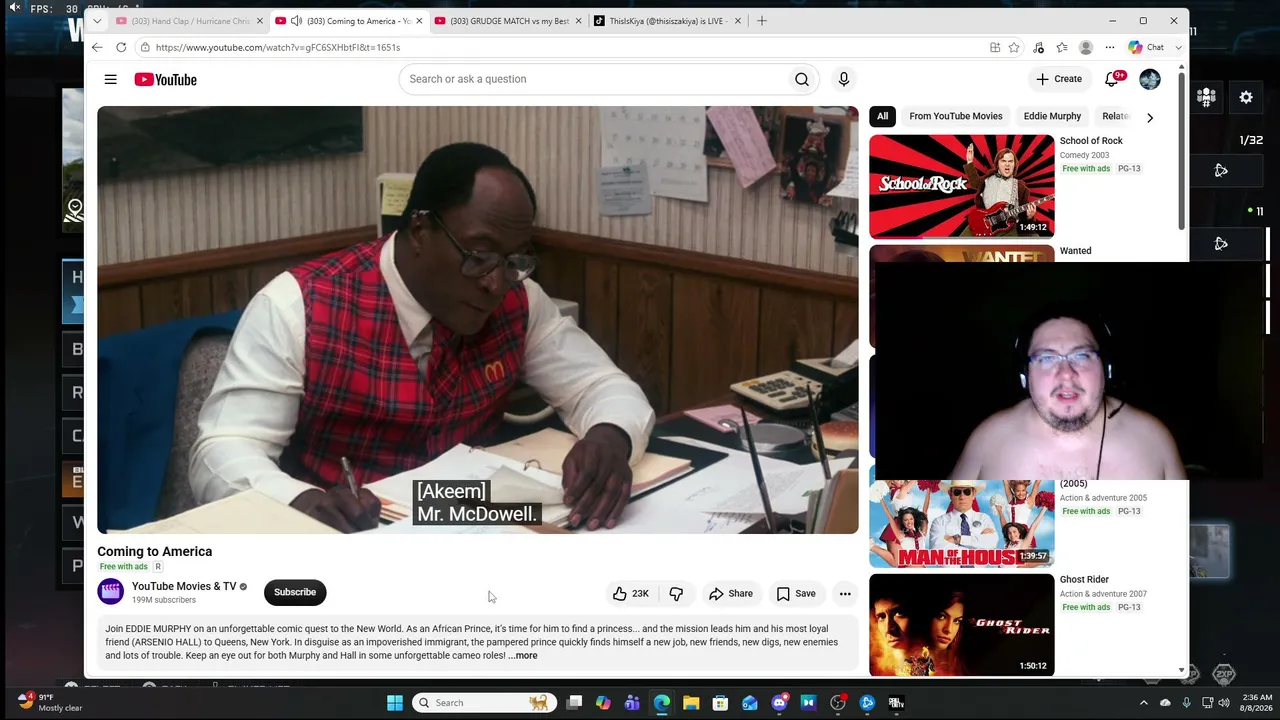The image size is (1280, 720).
Task: Open a new browser tab
Action: click(x=762, y=21)
